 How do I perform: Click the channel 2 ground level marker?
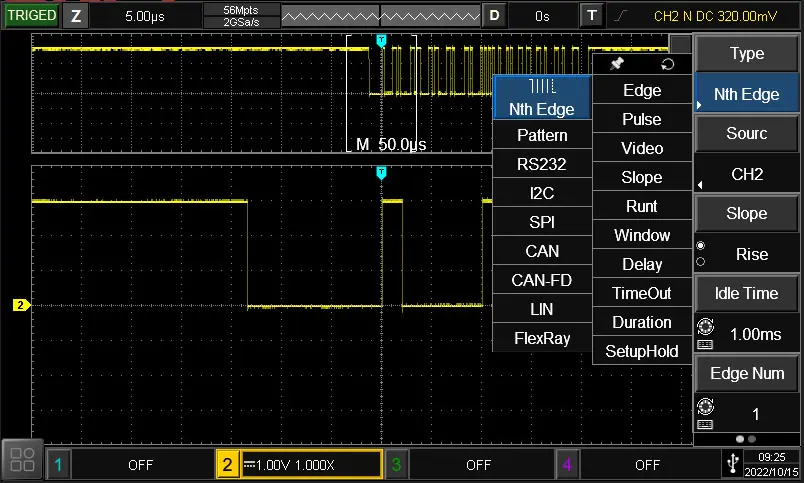[20, 305]
